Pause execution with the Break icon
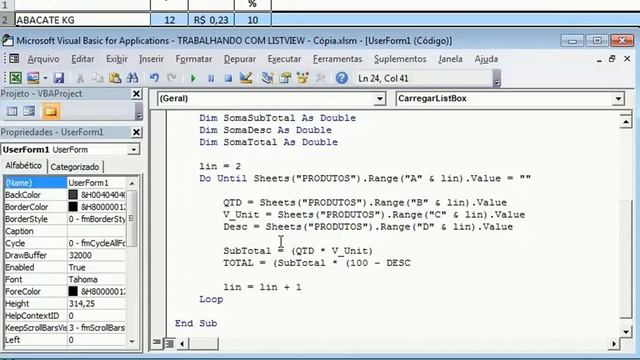Viewport: 640px width, 360px height. 211,78
